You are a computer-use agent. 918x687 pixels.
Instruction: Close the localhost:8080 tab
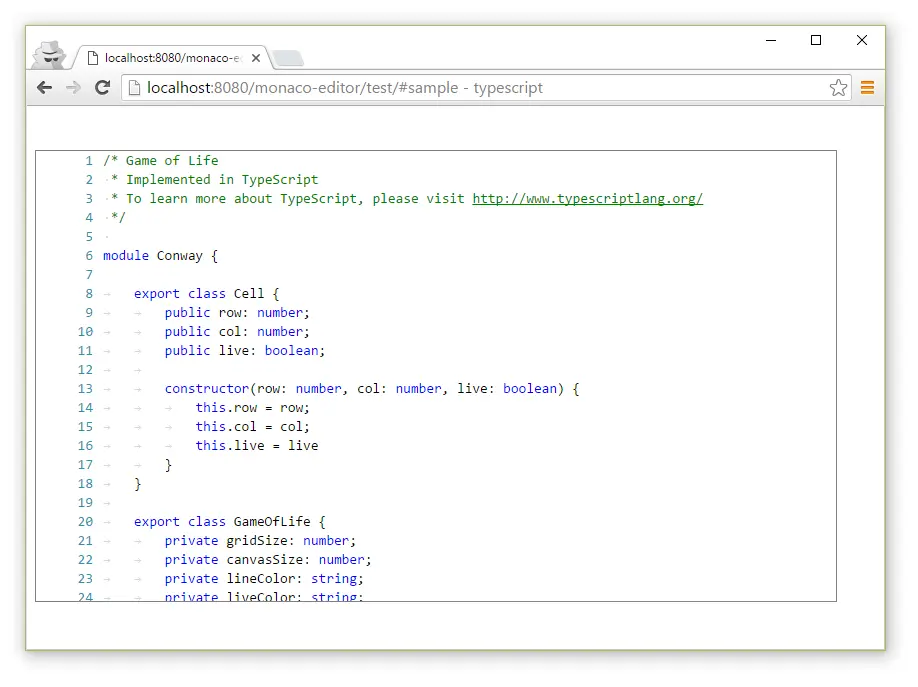pos(256,58)
